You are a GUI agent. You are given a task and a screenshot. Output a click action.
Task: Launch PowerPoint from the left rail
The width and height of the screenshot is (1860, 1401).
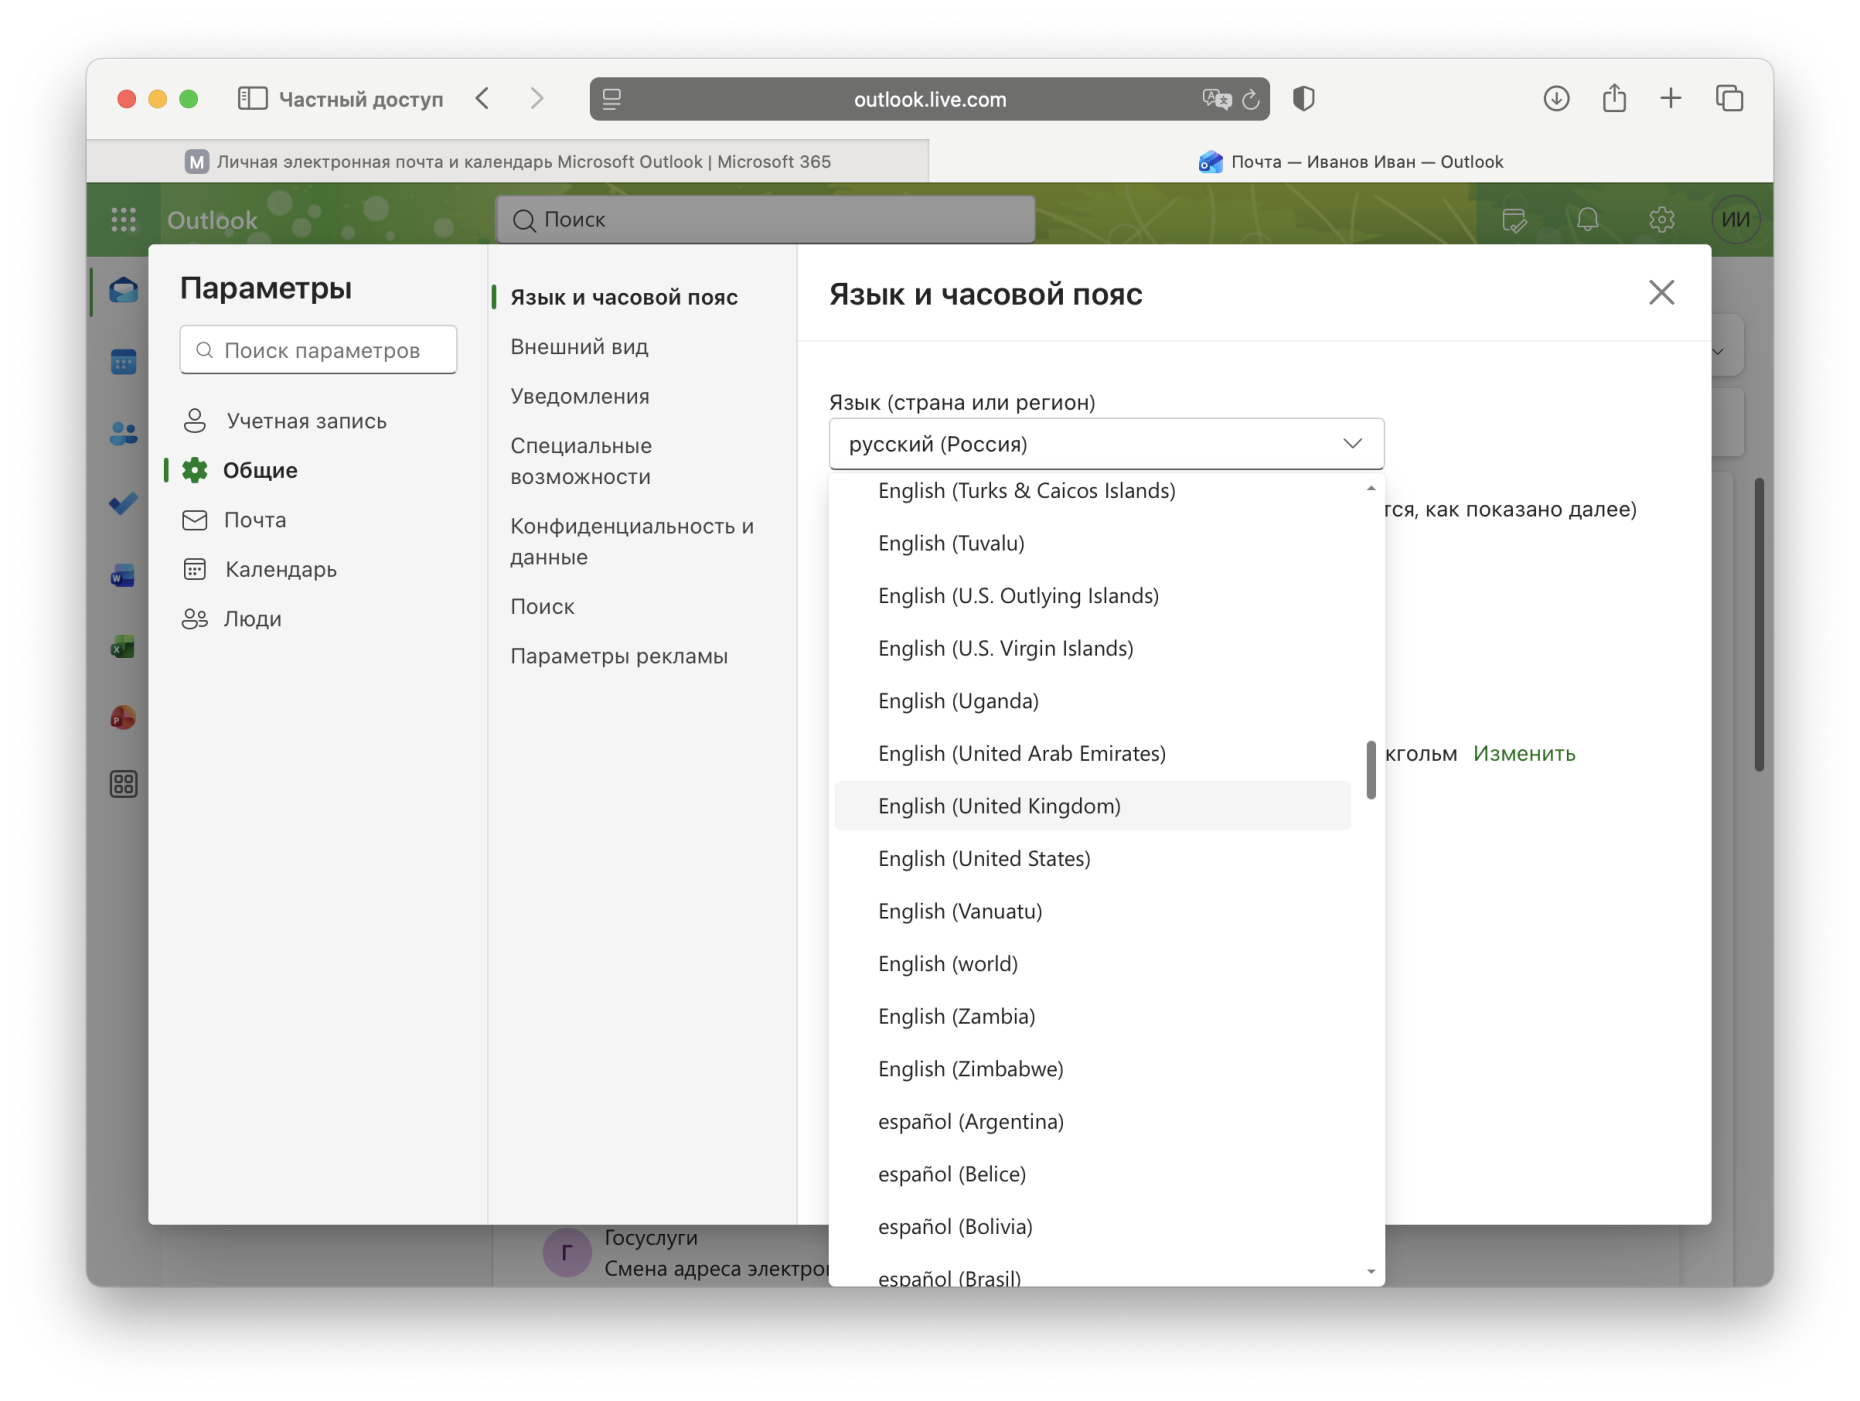[x=123, y=718]
